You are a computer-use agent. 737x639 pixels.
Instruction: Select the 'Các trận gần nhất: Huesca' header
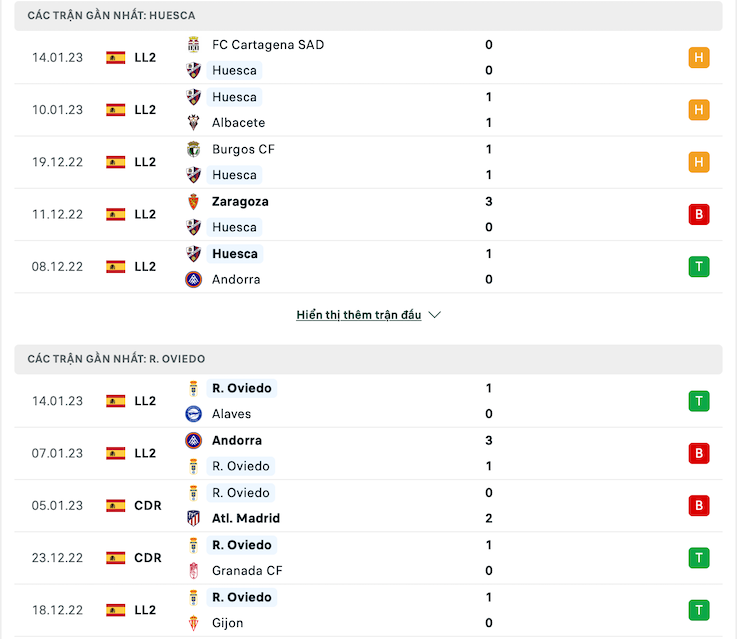tap(368, 16)
